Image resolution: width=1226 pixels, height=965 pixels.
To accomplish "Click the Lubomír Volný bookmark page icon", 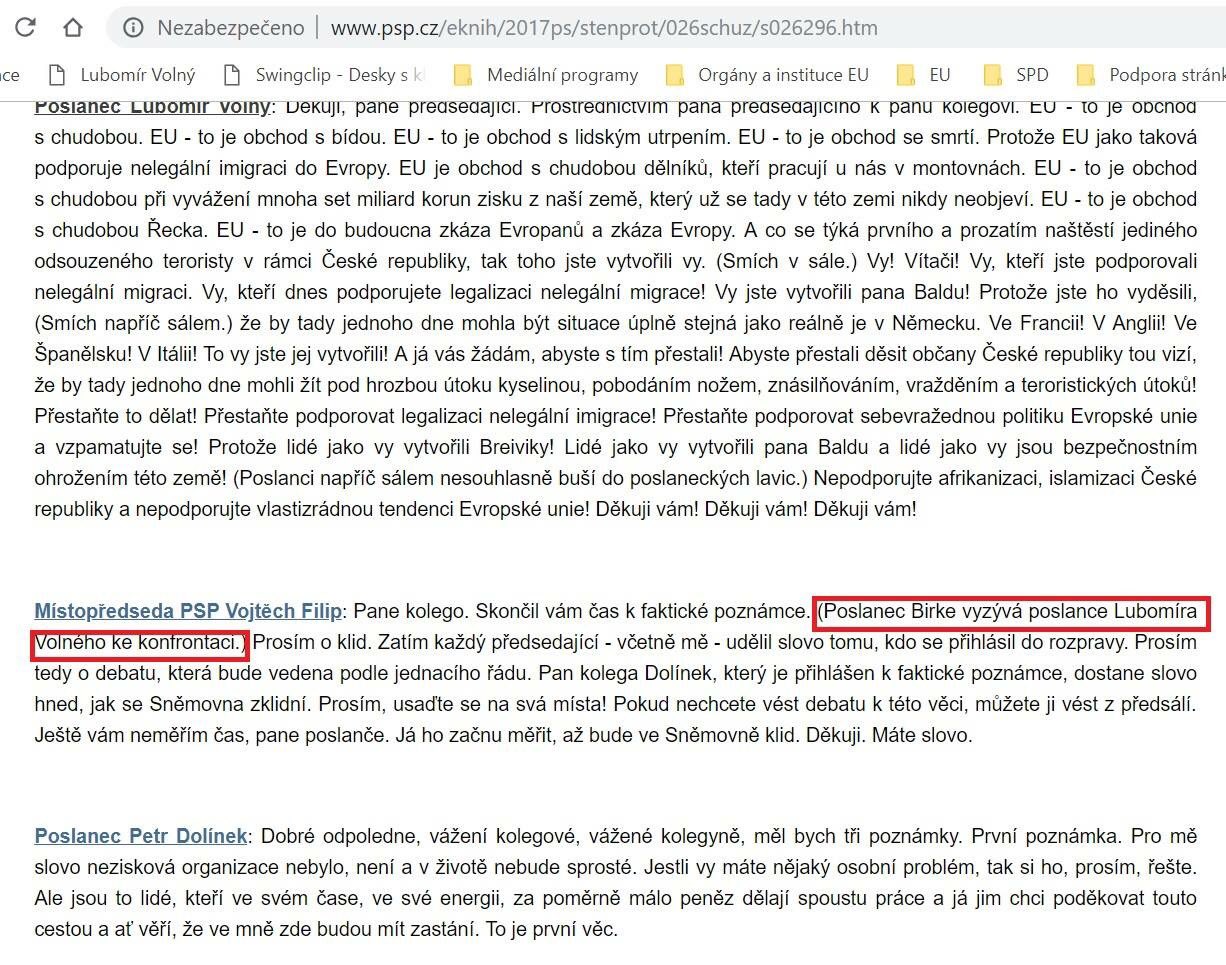I will coord(57,75).
